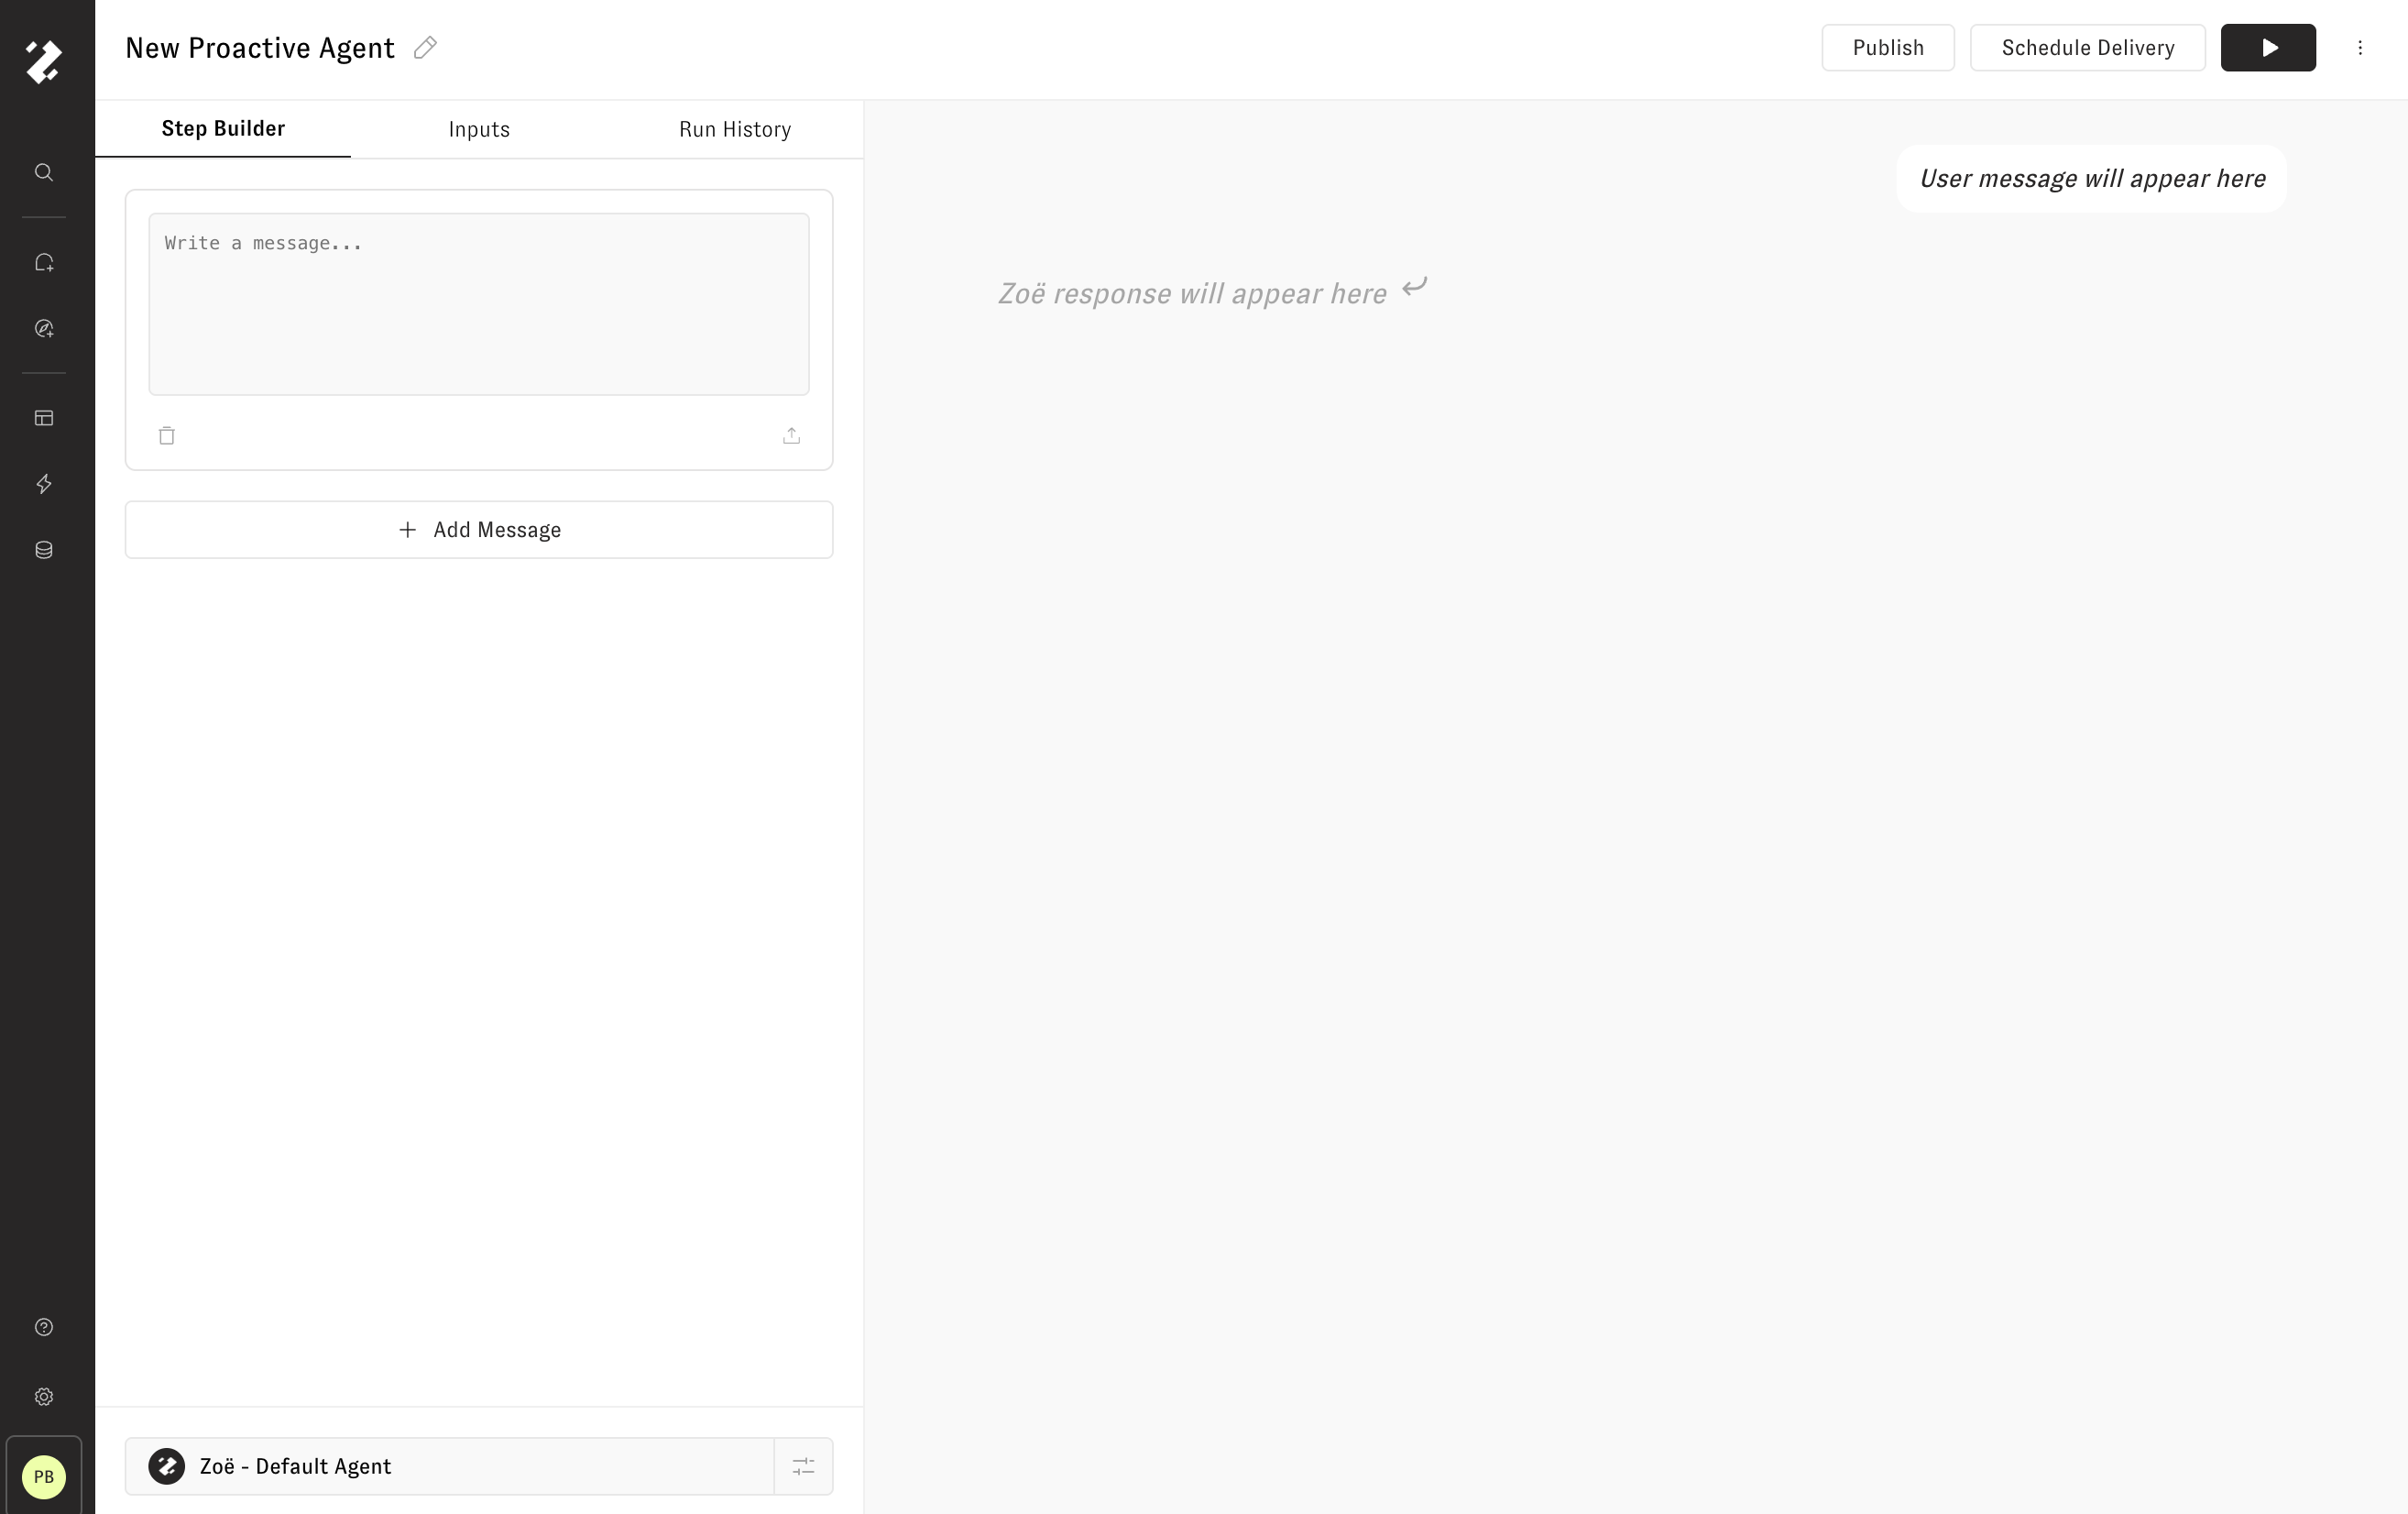This screenshot has width=2408, height=1514.
Task: Click the Publish button
Action: click(1887, 48)
